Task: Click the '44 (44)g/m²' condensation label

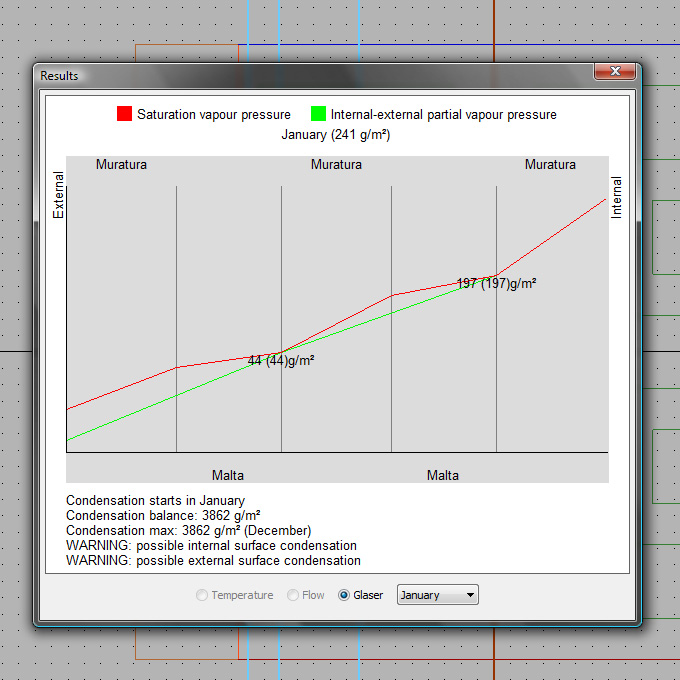Action: [281, 360]
